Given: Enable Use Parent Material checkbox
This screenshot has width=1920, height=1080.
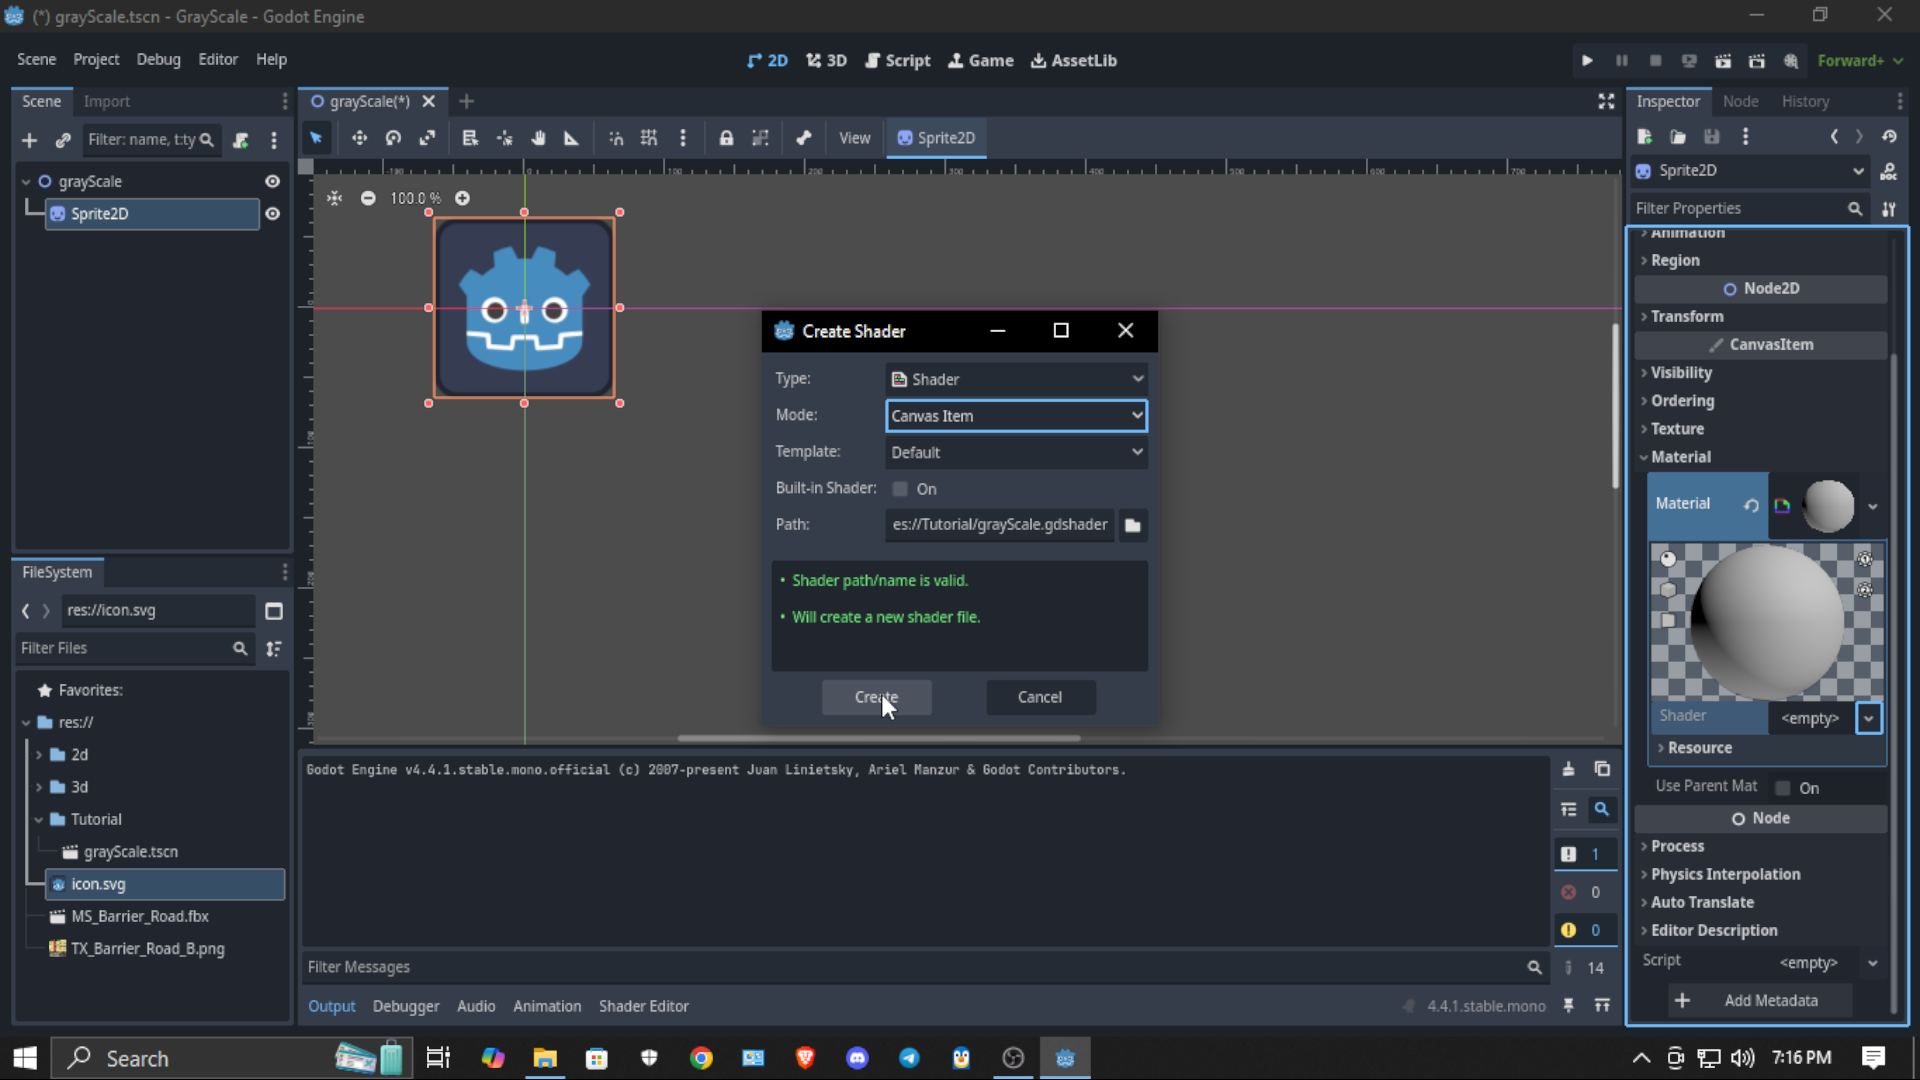Looking at the screenshot, I should (x=1783, y=788).
